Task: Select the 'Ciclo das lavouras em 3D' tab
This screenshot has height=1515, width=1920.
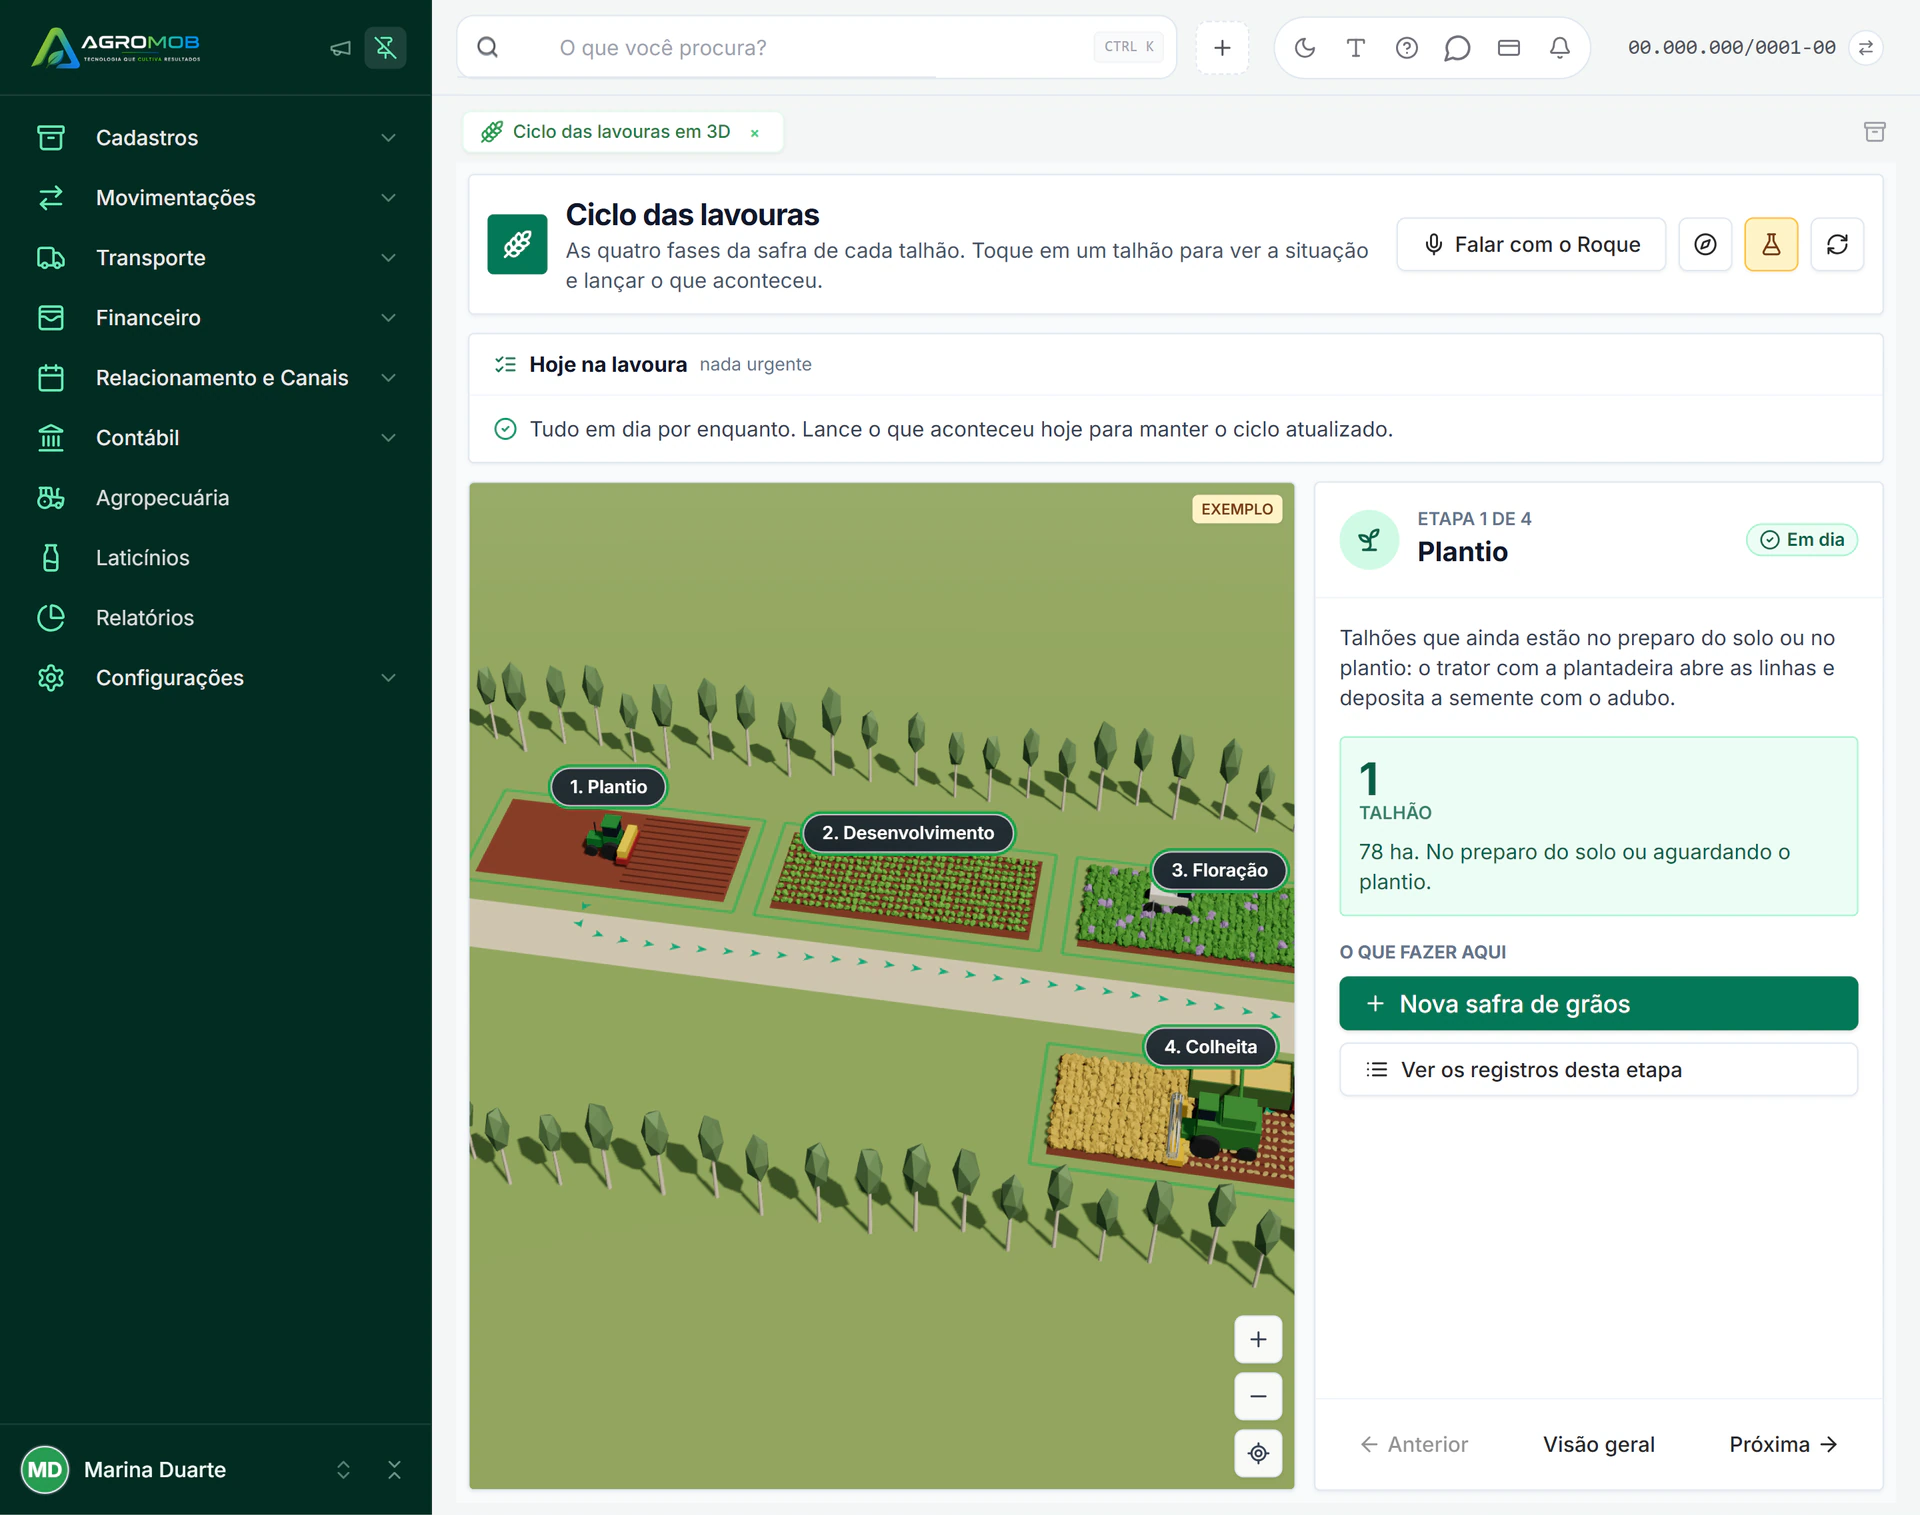Action: 621,131
